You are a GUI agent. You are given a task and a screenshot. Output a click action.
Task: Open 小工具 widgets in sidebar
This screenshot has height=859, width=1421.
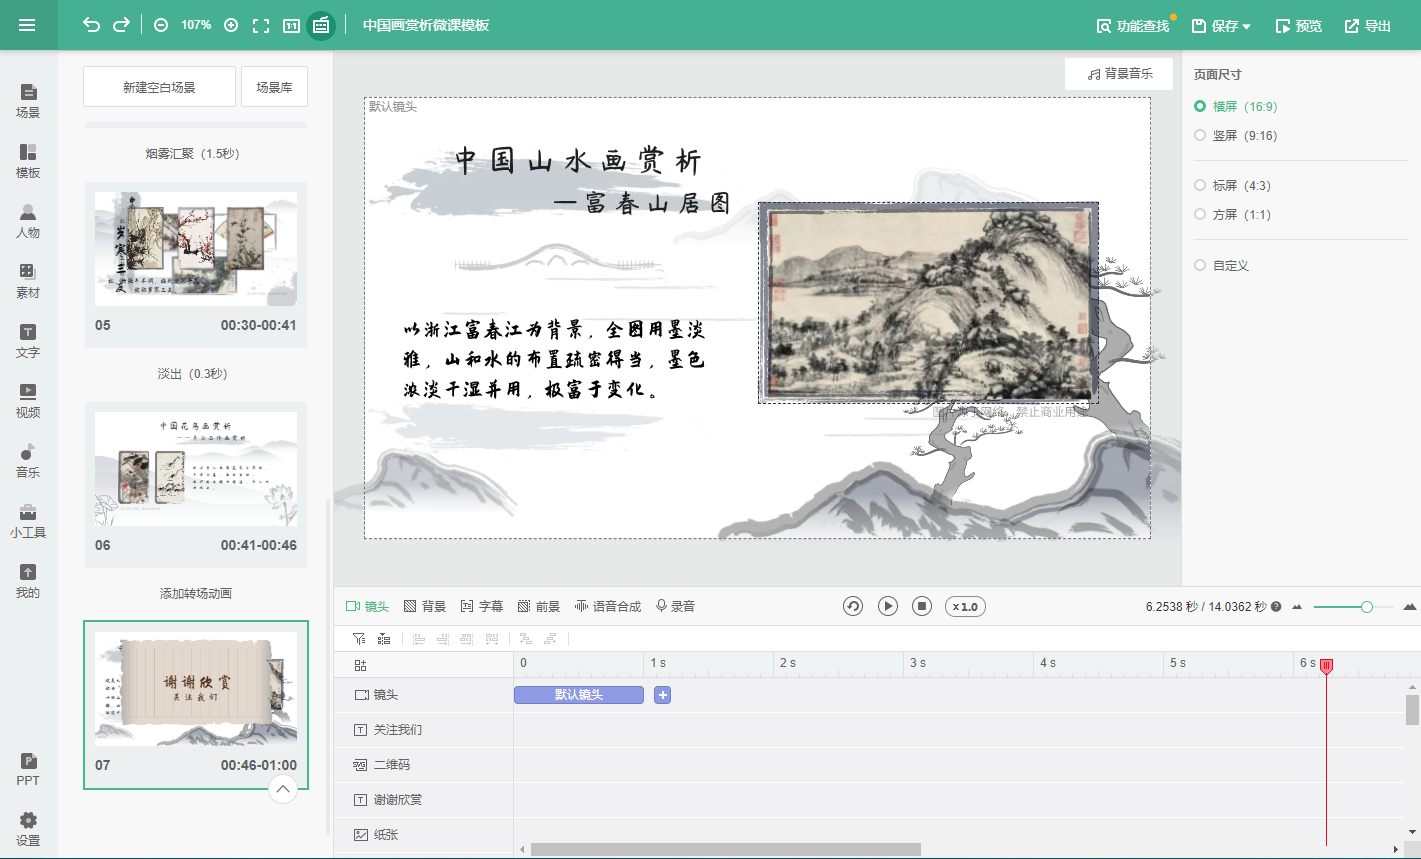28,521
